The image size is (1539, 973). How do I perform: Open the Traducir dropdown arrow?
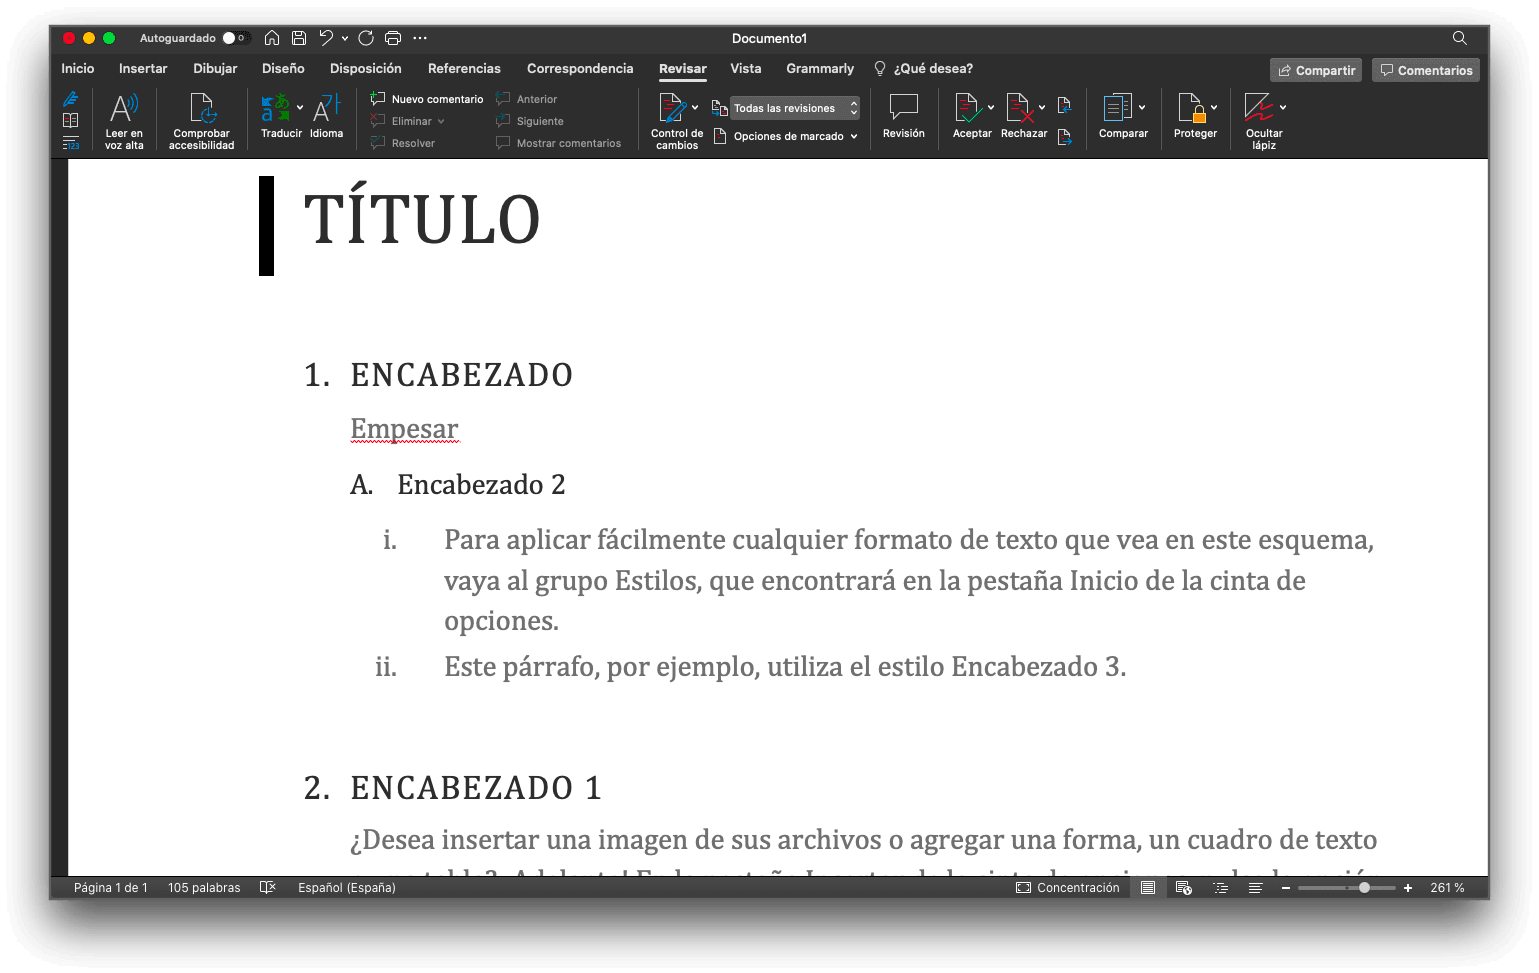click(x=299, y=108)
